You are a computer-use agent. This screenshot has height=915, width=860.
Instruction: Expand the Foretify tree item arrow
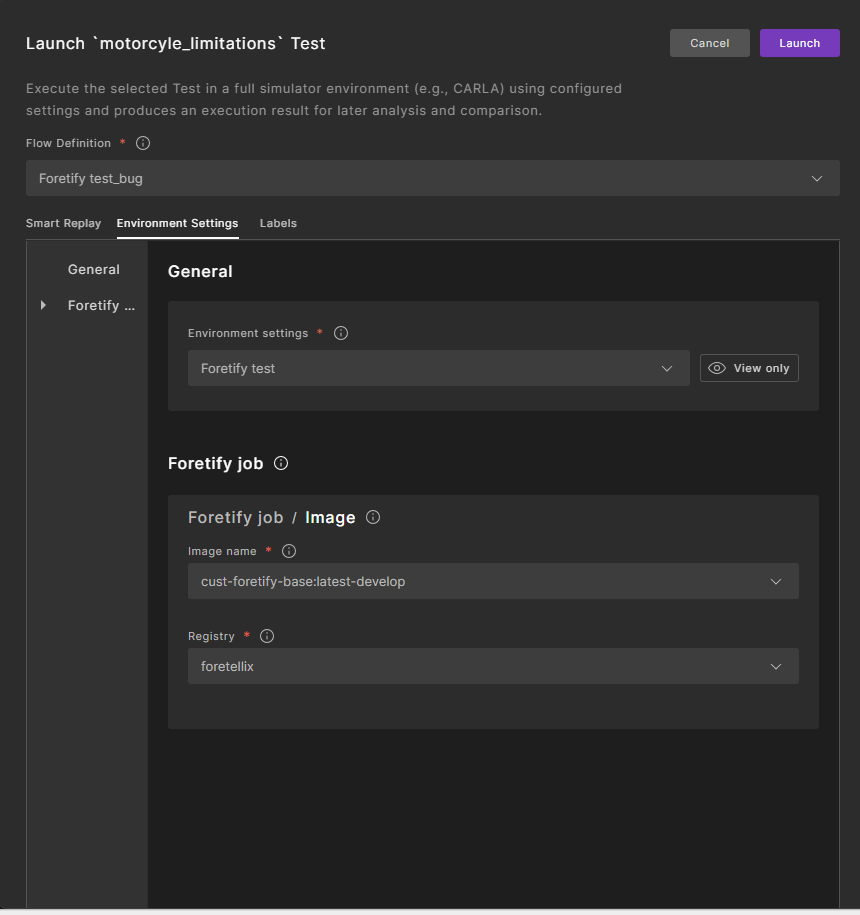[x=43, y=305]
